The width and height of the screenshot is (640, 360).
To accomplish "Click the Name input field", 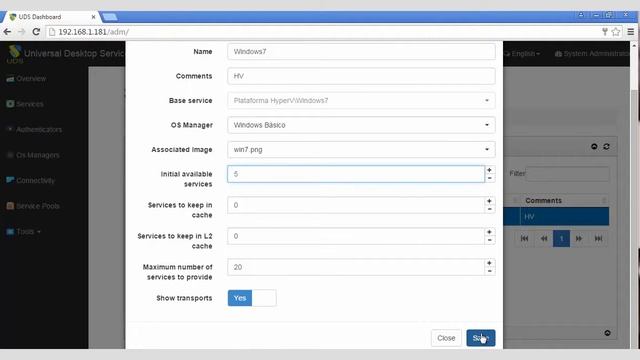I will (361, 51).
